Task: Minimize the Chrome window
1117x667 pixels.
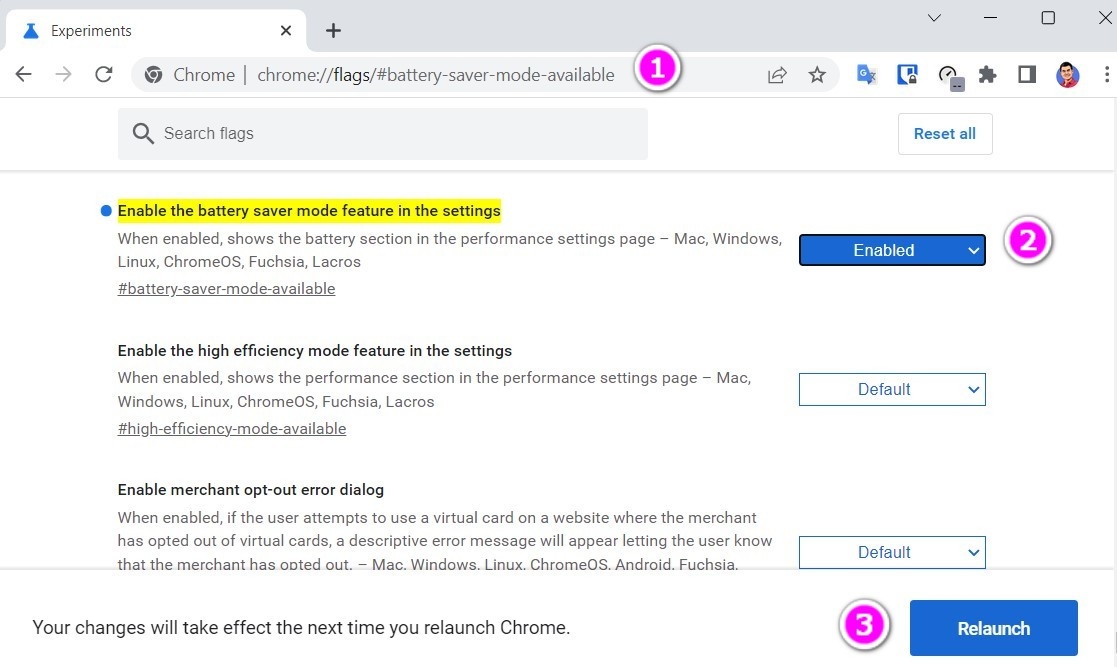Action: click(x=990, y=18)
